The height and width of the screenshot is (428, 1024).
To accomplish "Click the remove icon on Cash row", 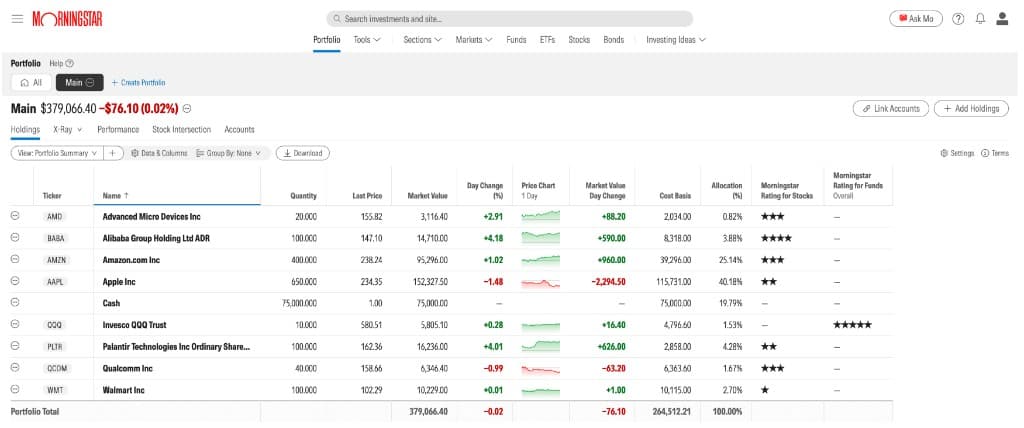I will pos(16,303).
